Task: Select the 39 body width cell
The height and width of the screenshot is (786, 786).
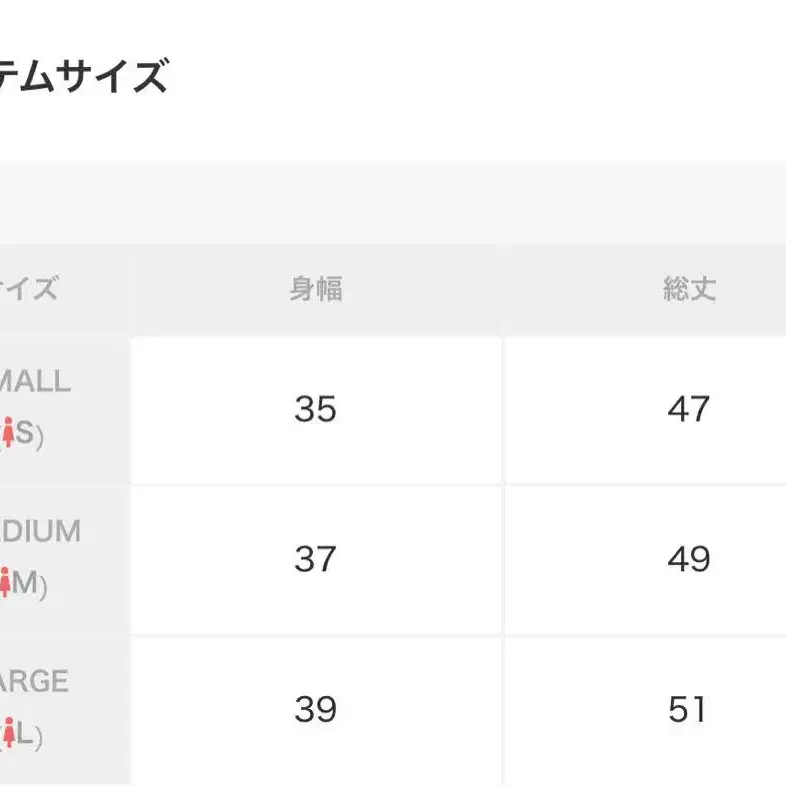Action: pos(316,710)
